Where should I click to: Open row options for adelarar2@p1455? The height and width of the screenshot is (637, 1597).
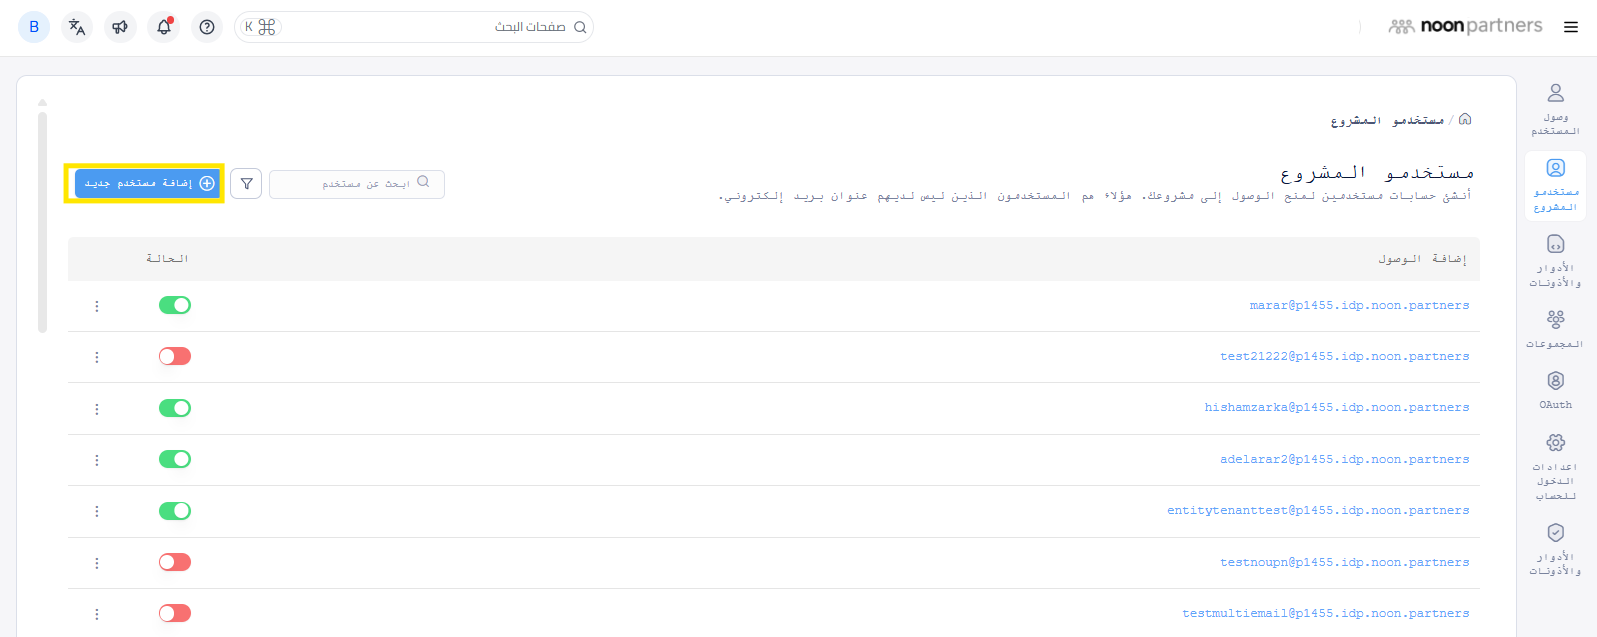pyautogui.click(x=97, y=460)
